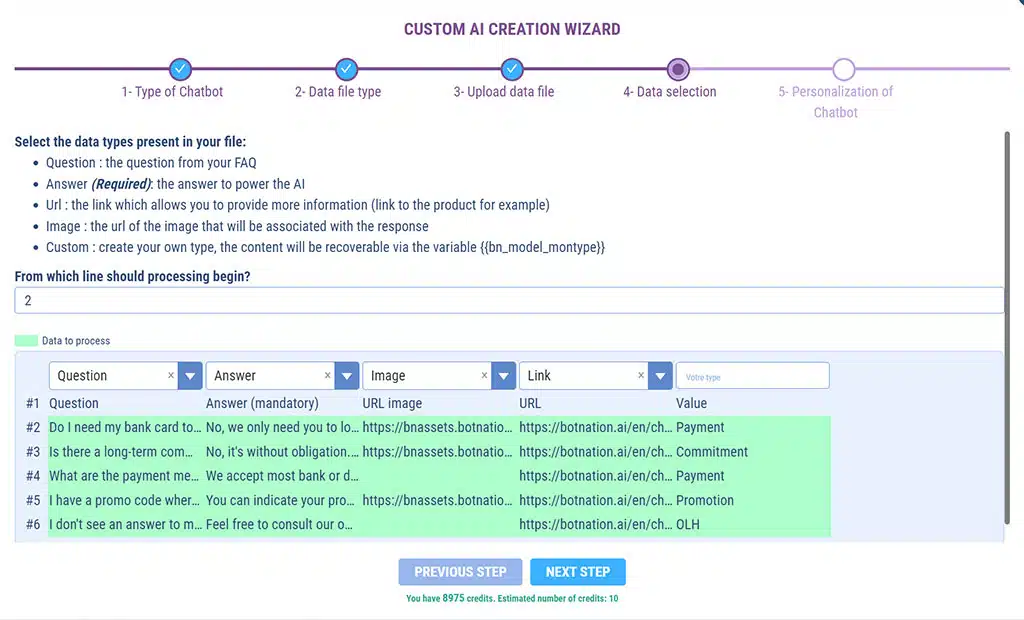Click the Next Step button
1024x620 pixels.
pos(577,572)
